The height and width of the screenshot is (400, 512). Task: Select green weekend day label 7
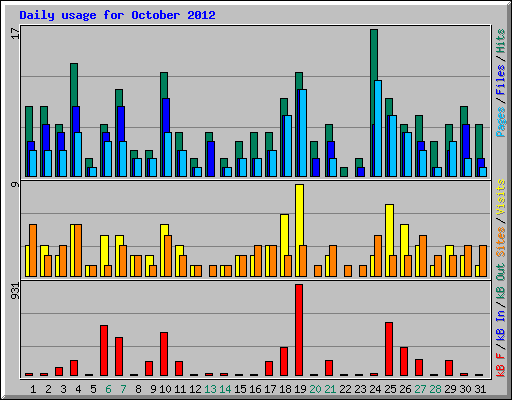(123, 389)
